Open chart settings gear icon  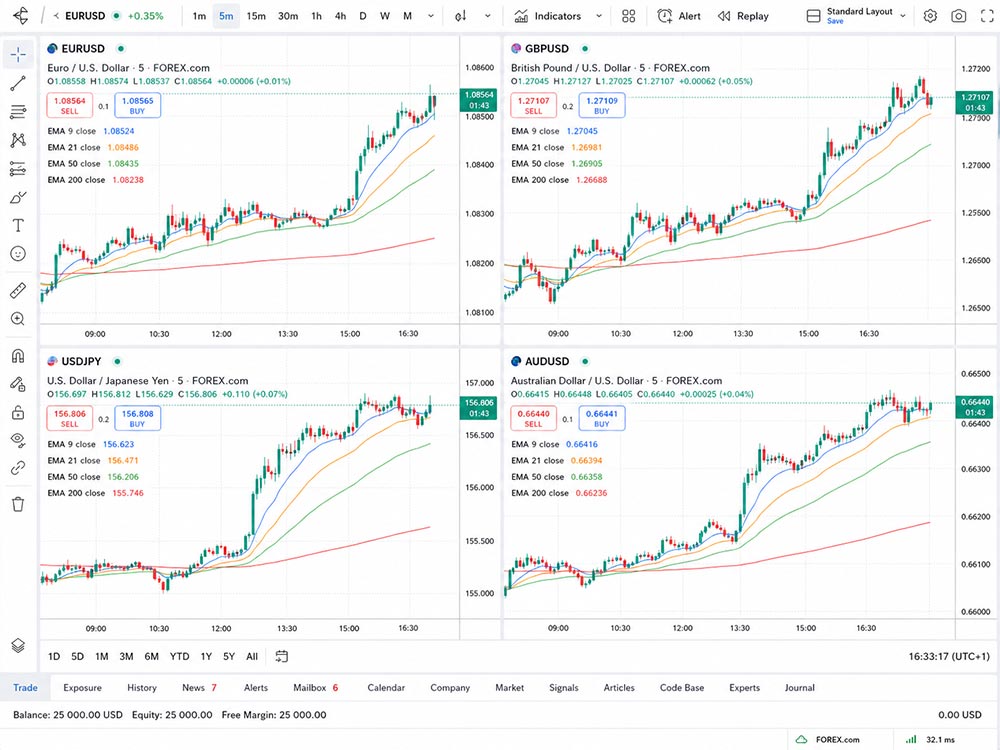930,16
